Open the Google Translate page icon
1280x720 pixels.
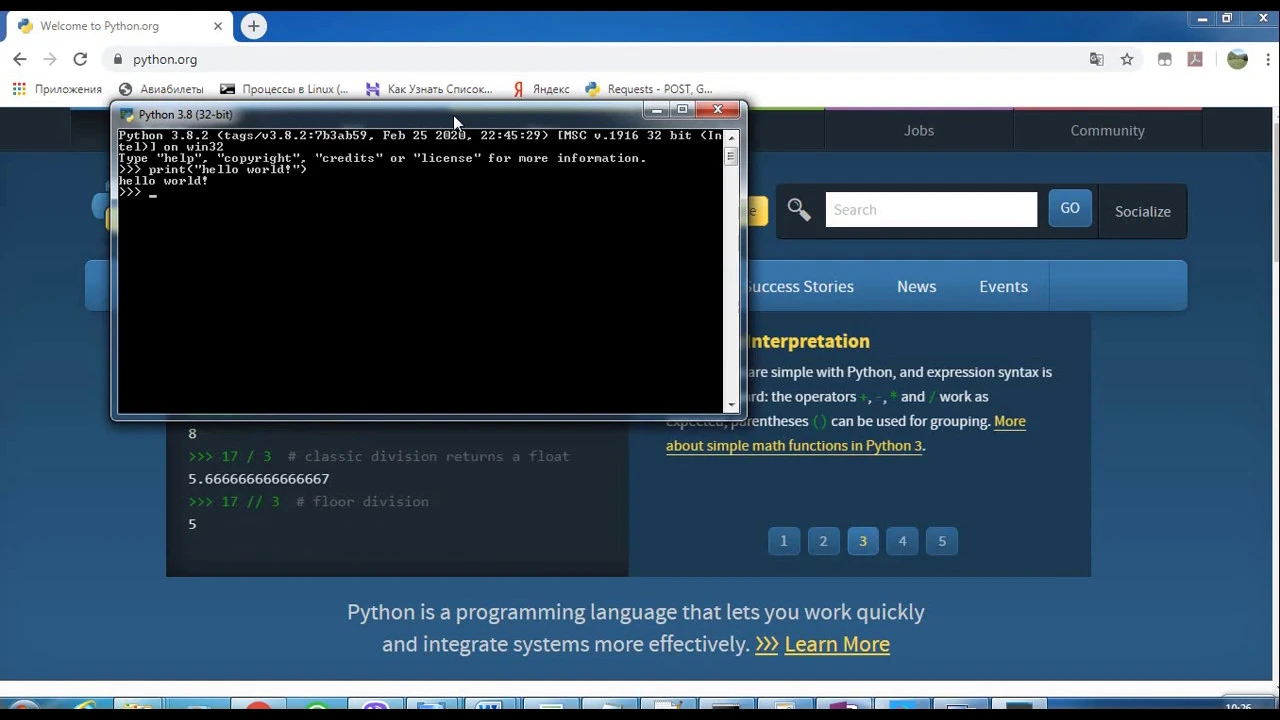1097,59
